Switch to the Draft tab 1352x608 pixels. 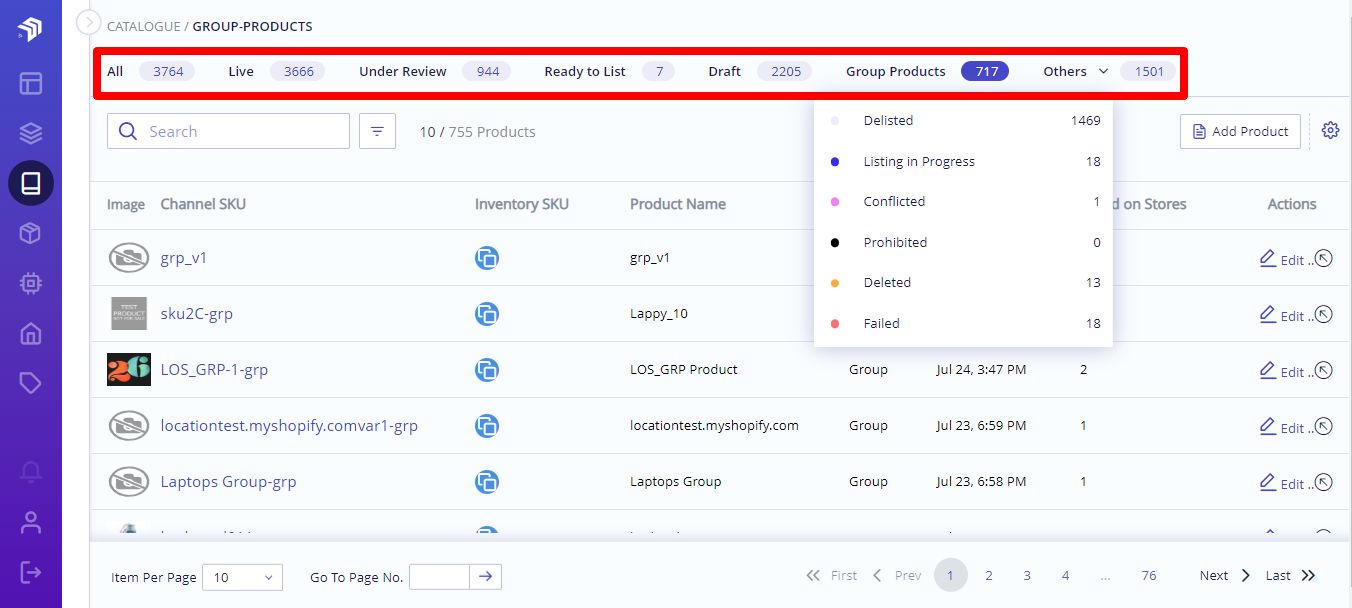(724, 71)
